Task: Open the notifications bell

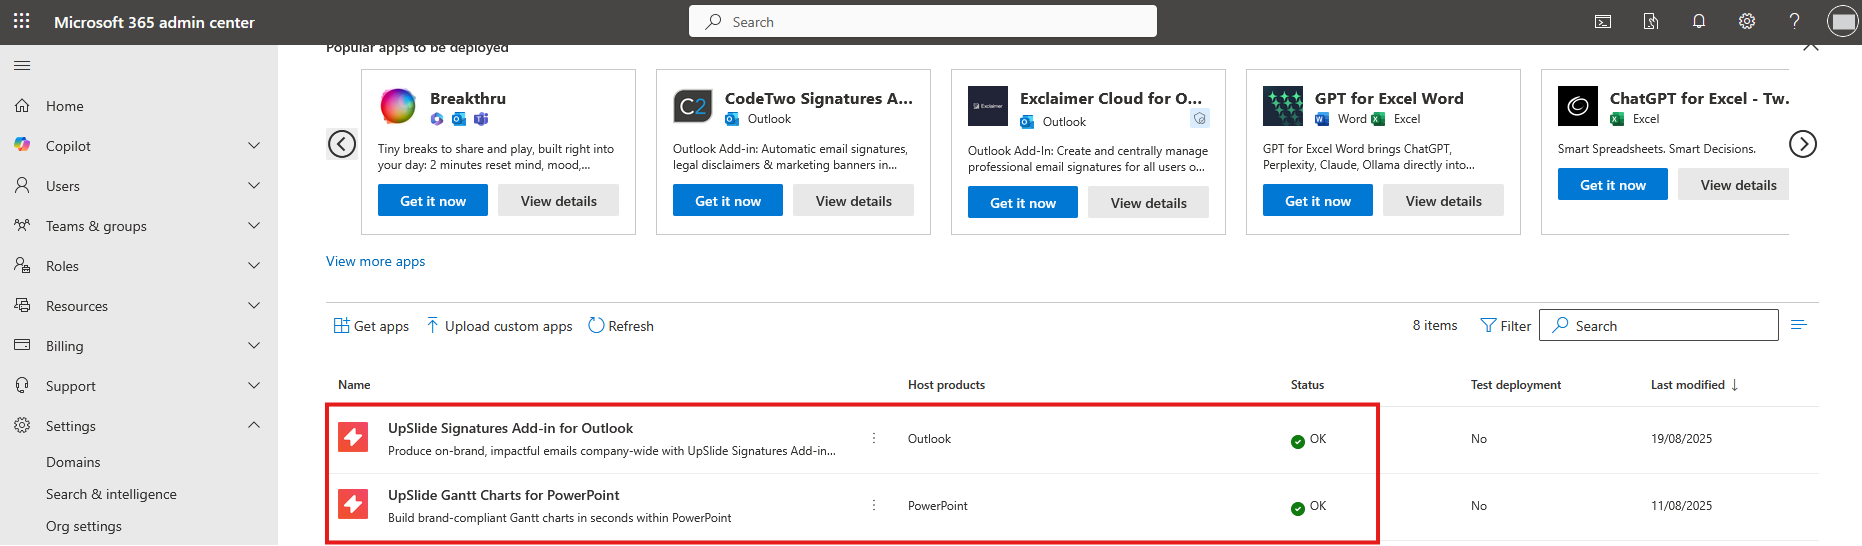Action: click(1699, 21)
